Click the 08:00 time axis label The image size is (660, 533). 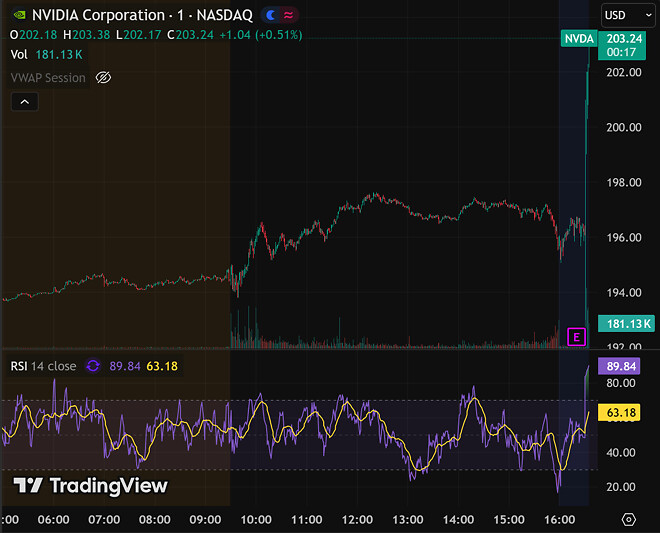pos(154,520)
